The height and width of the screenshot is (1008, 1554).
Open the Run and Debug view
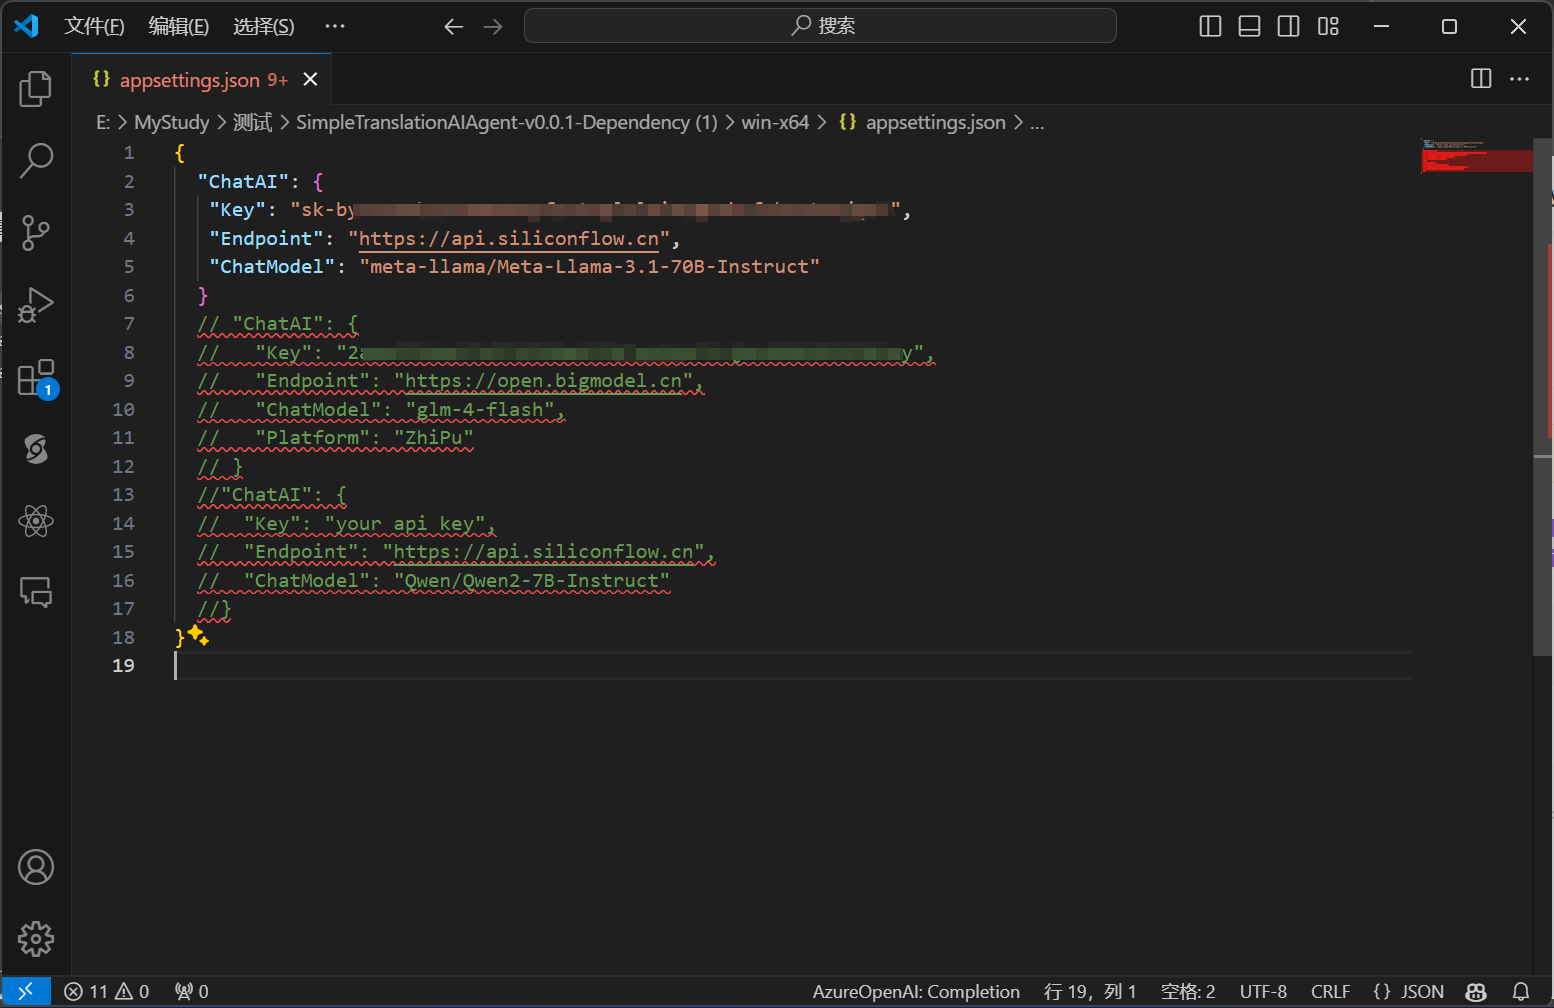[36, 305]
